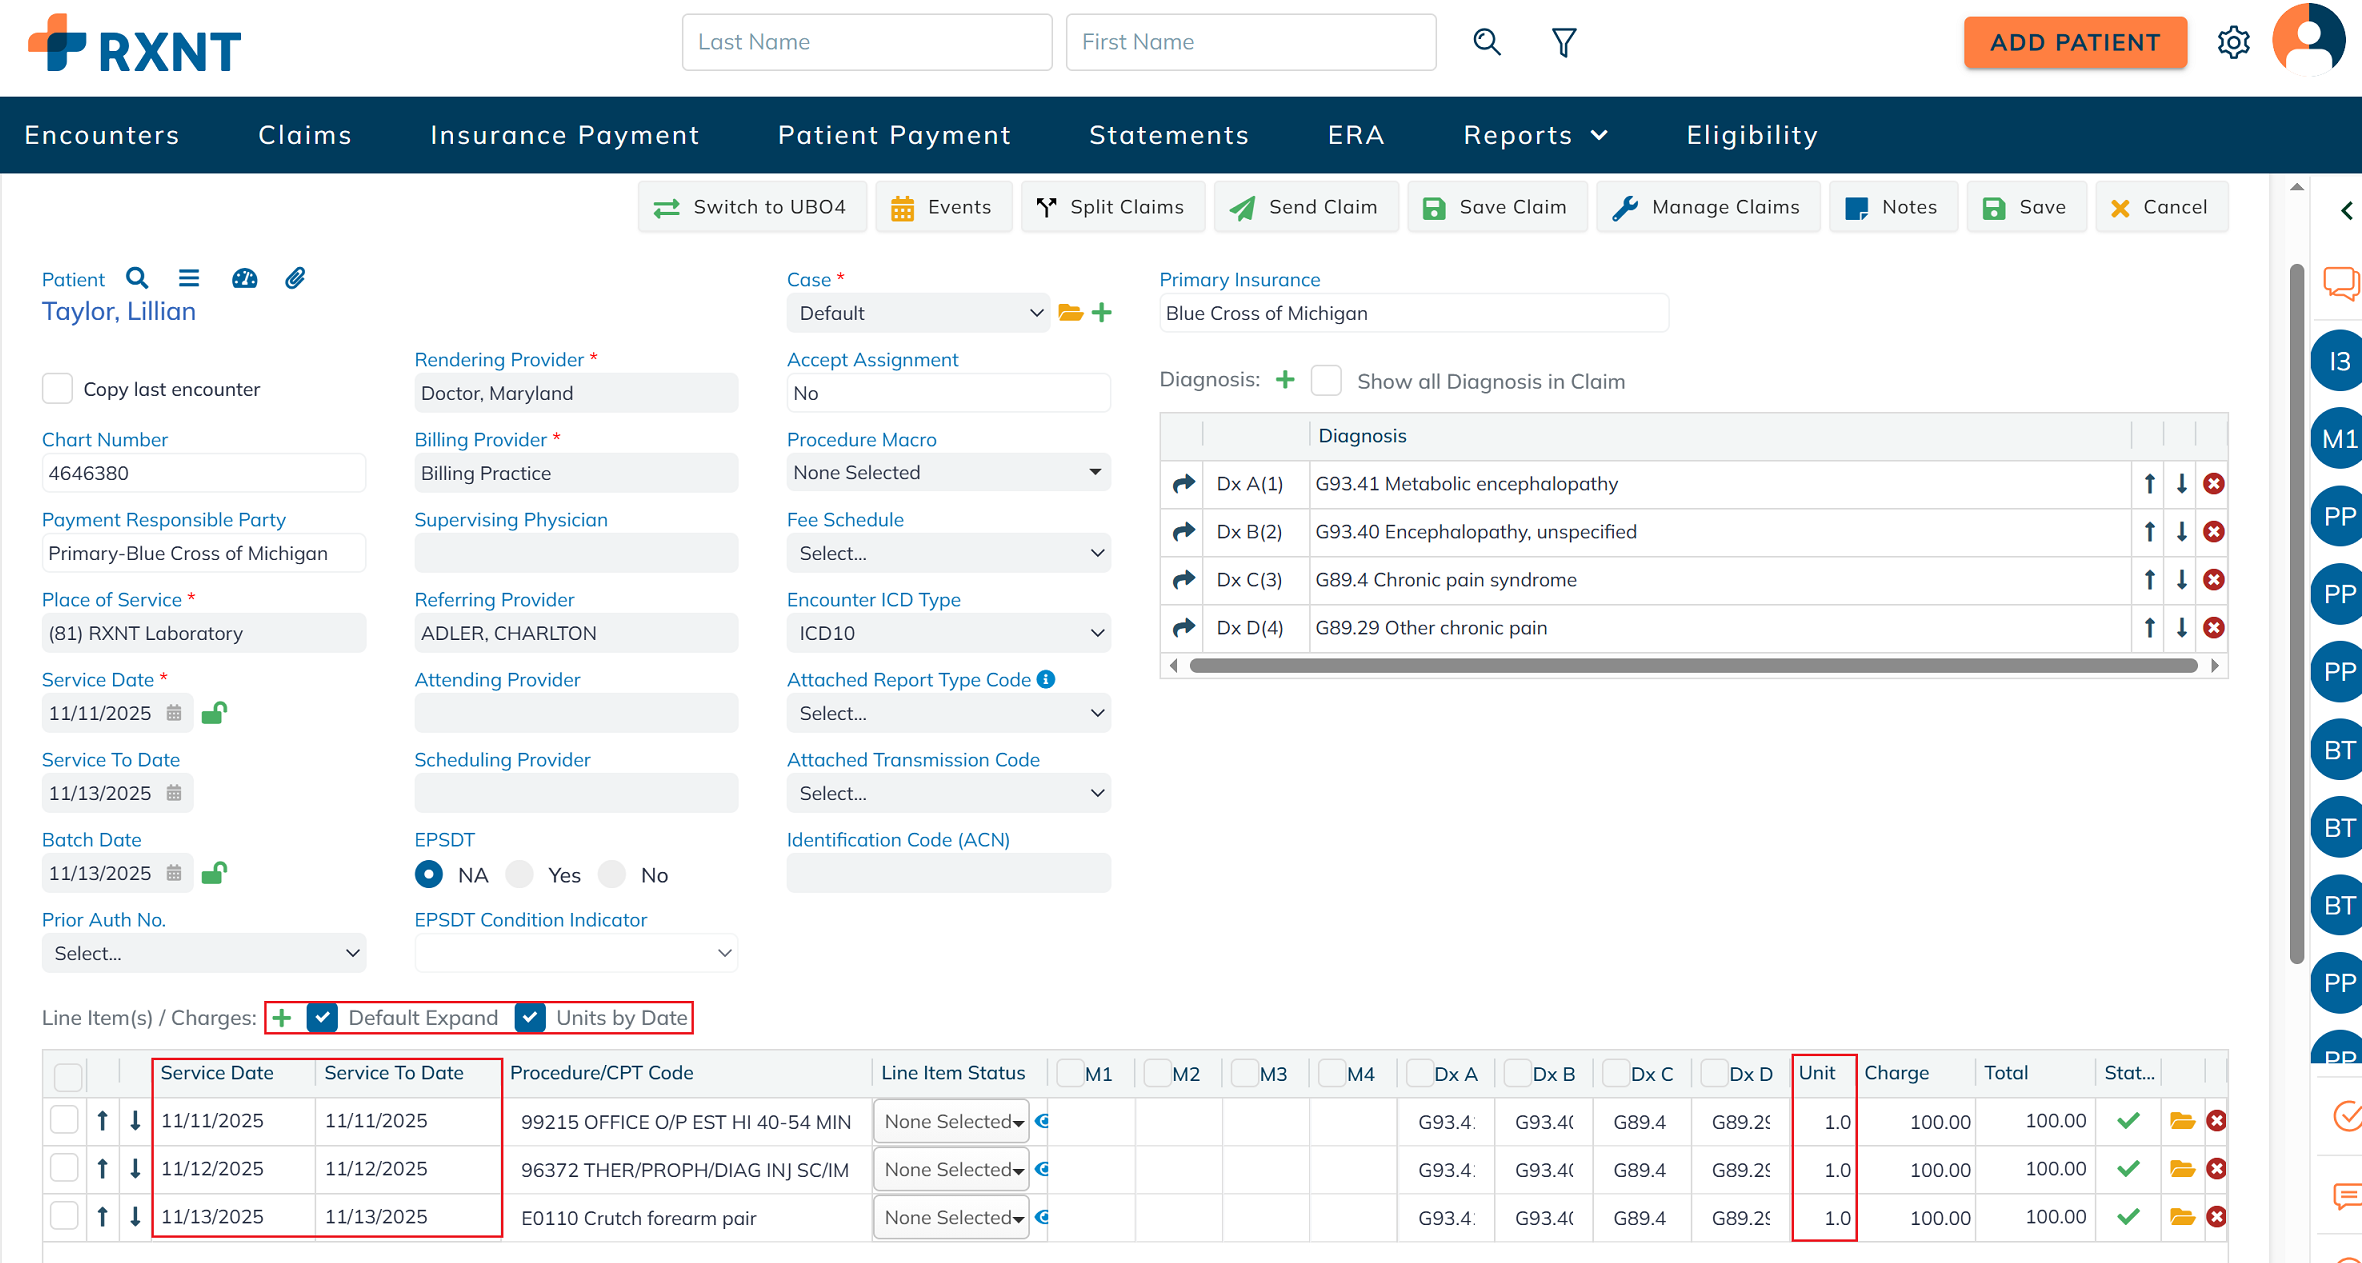Open the filter funnel icon in header
2362x1263 pixels.
point(1563,42)
